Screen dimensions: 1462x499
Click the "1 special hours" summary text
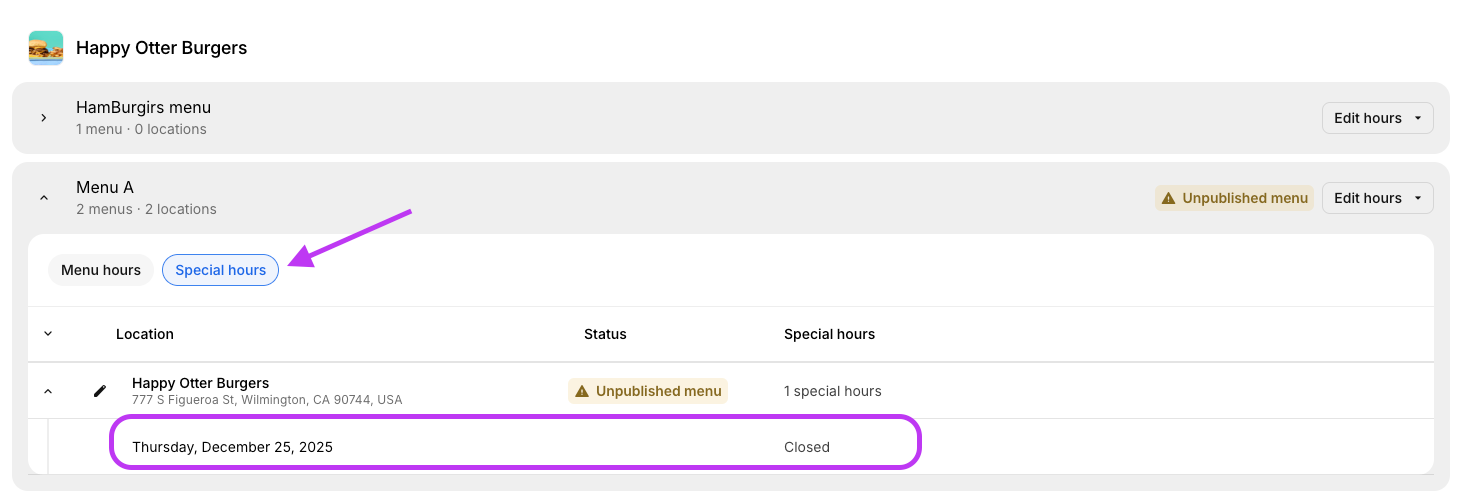tap(832, 391)
